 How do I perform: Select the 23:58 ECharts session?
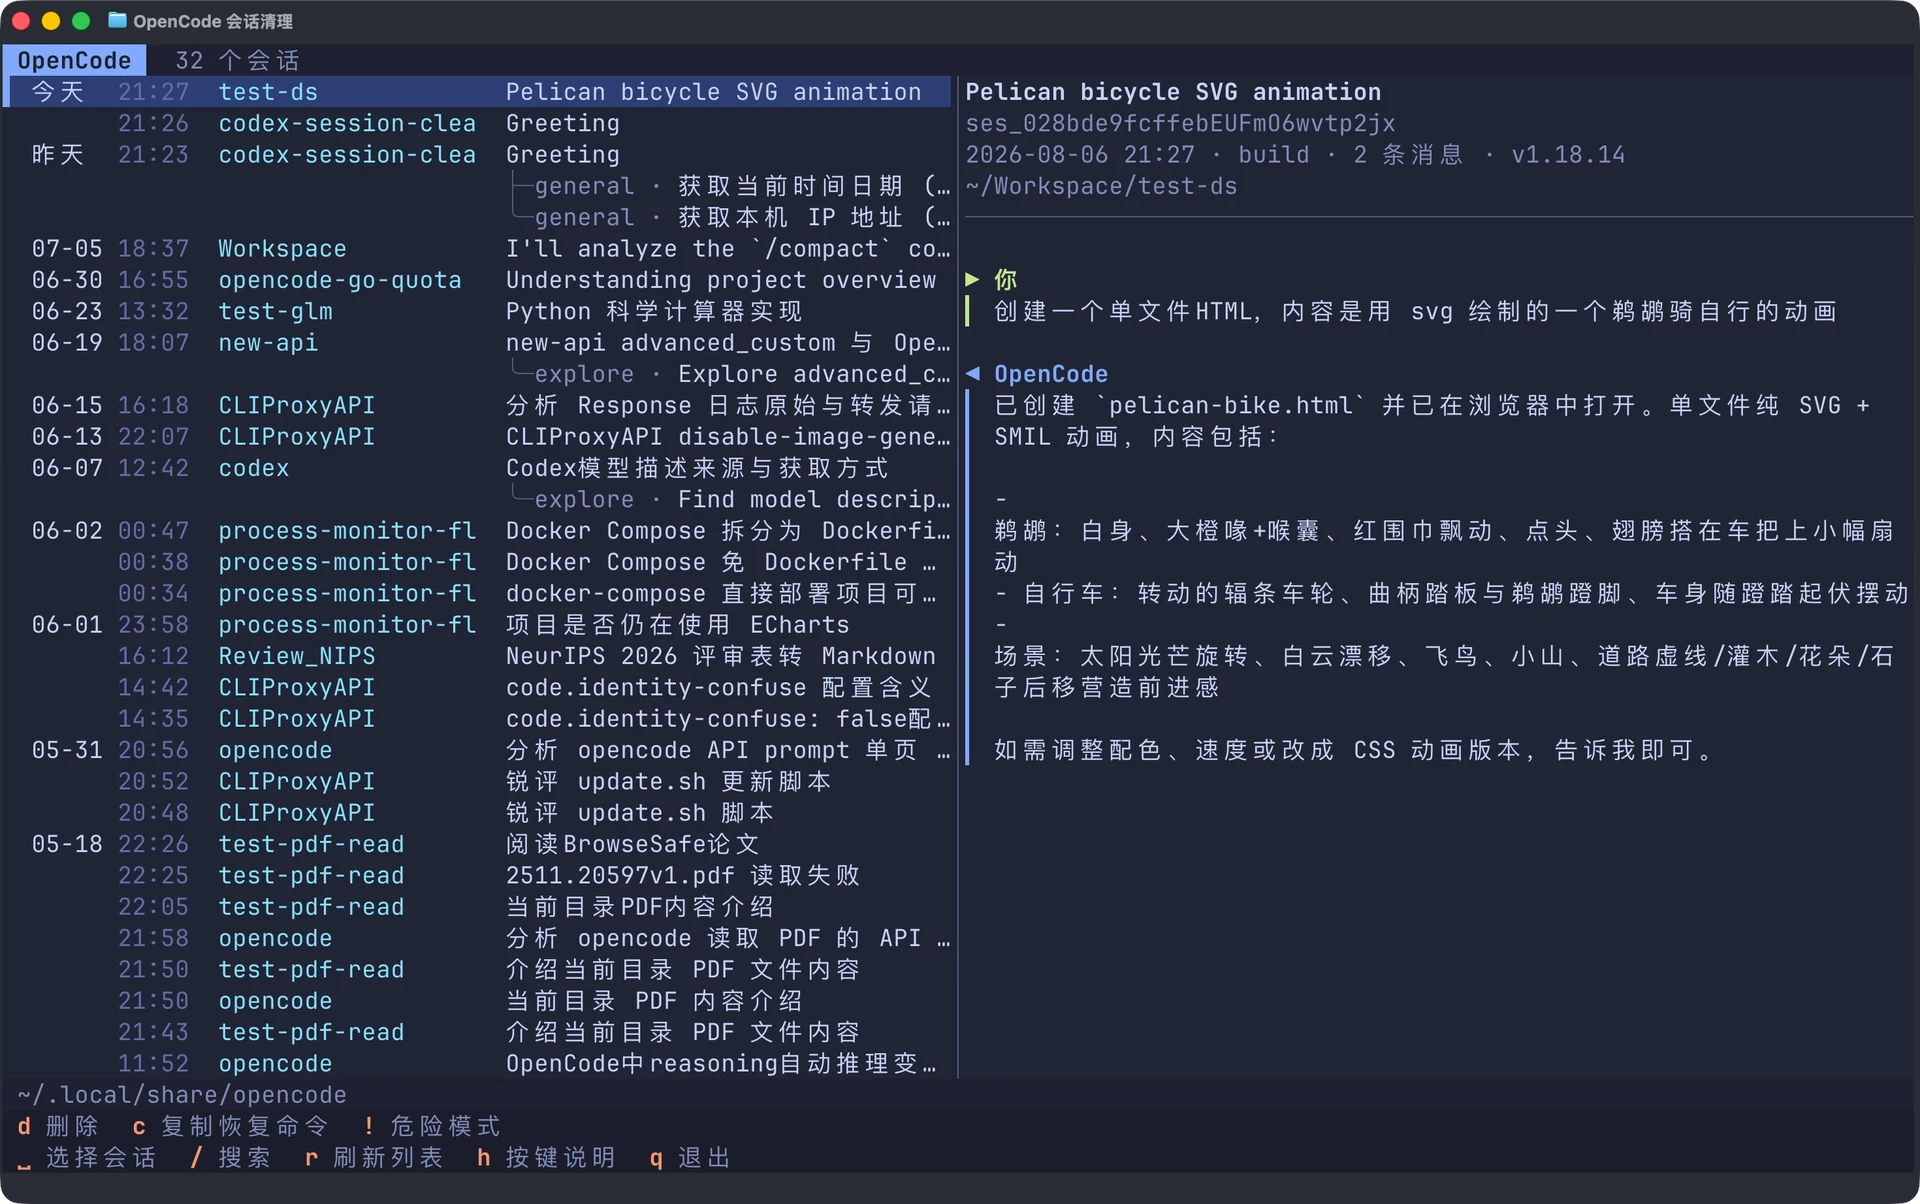click(x=479, y=625)
